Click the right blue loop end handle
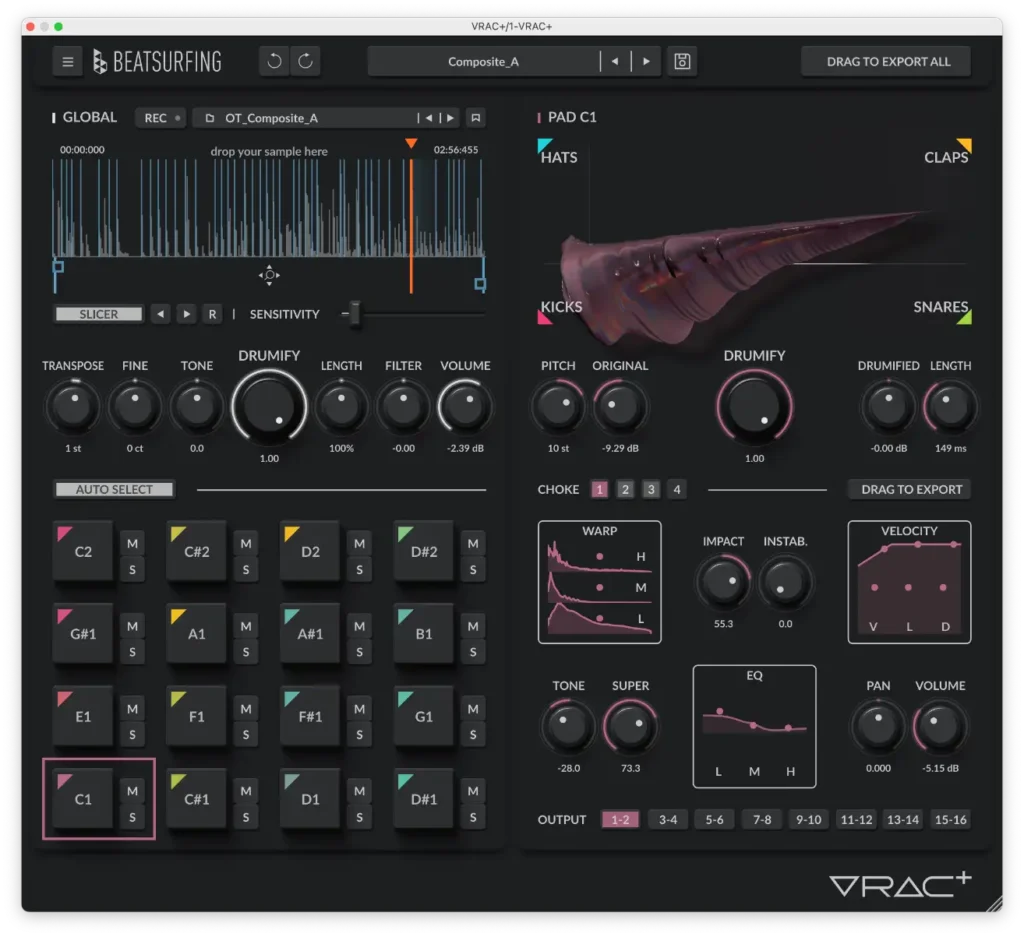This screenshot has height=937, width=1024. (x=480, y=284)
